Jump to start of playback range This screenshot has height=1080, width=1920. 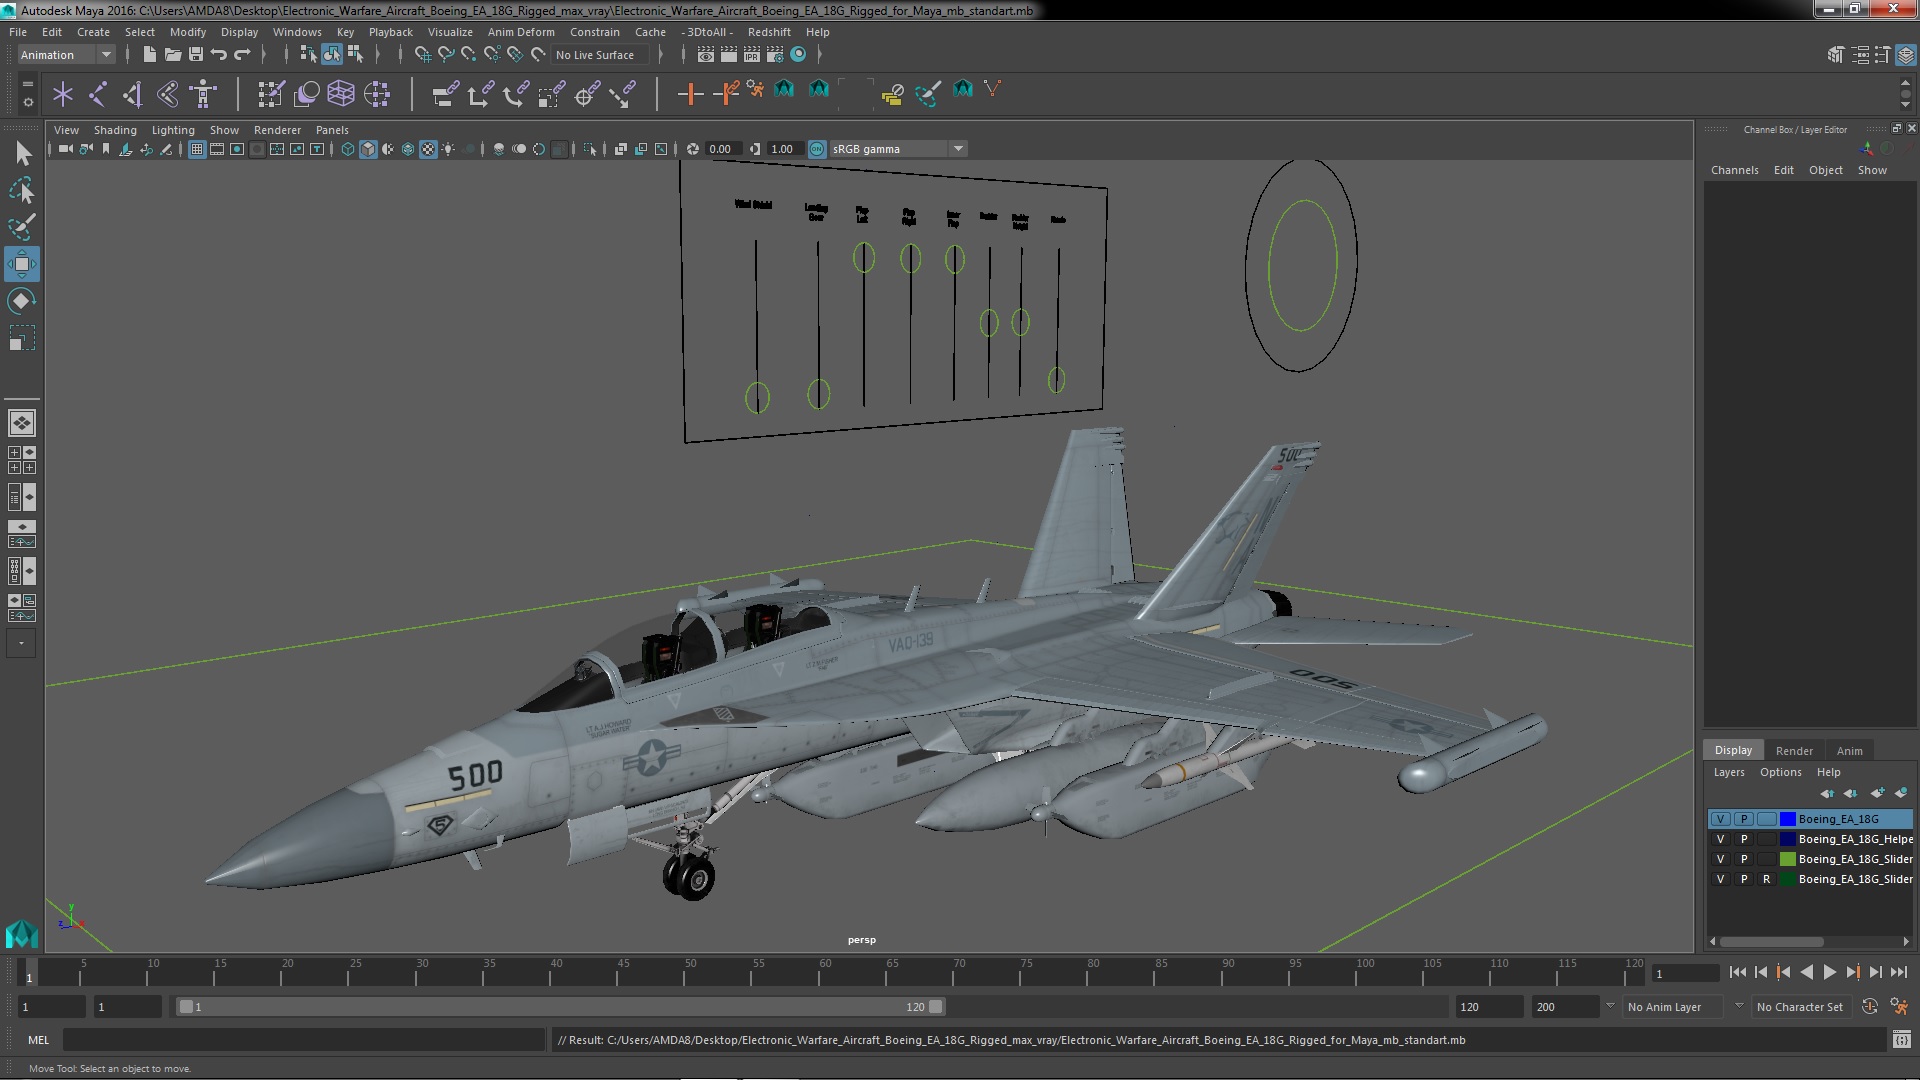[x=1737, y=972]
